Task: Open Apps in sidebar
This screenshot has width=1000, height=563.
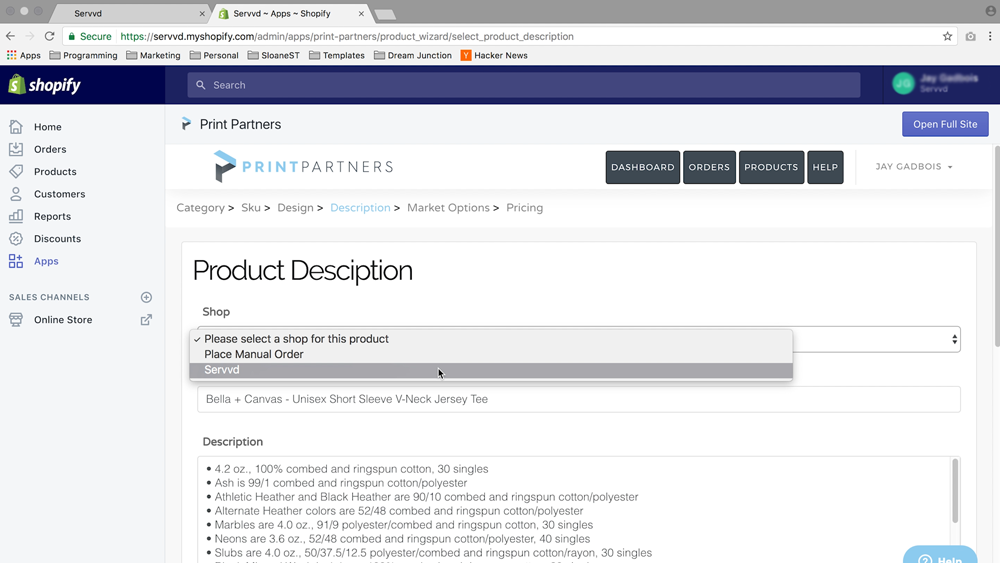Action: [x=46, y=261]
